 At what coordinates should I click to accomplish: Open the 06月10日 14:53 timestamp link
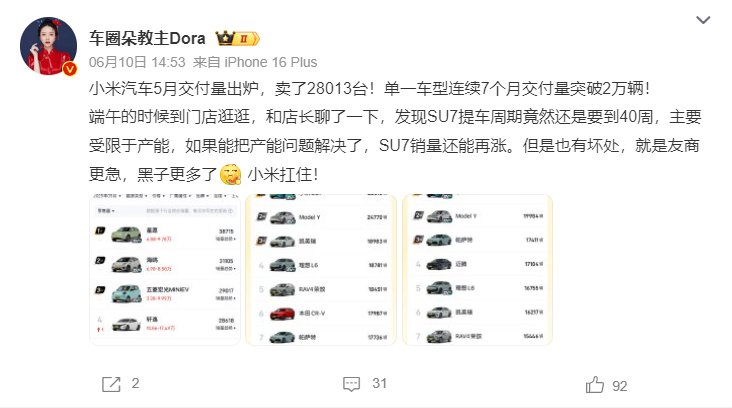(137, 62)
